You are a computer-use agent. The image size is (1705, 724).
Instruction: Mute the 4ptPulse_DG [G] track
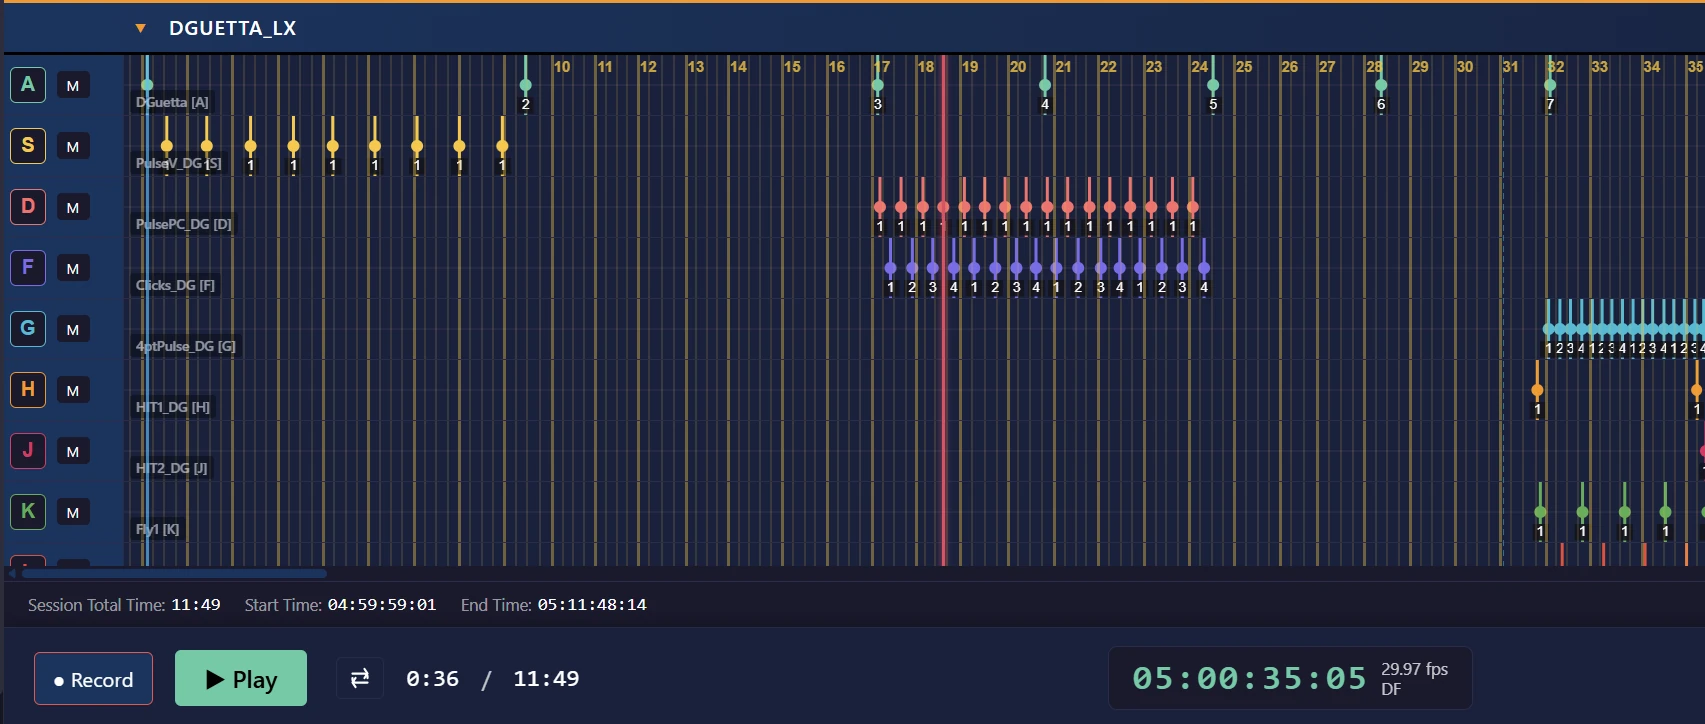pos(73,330)
